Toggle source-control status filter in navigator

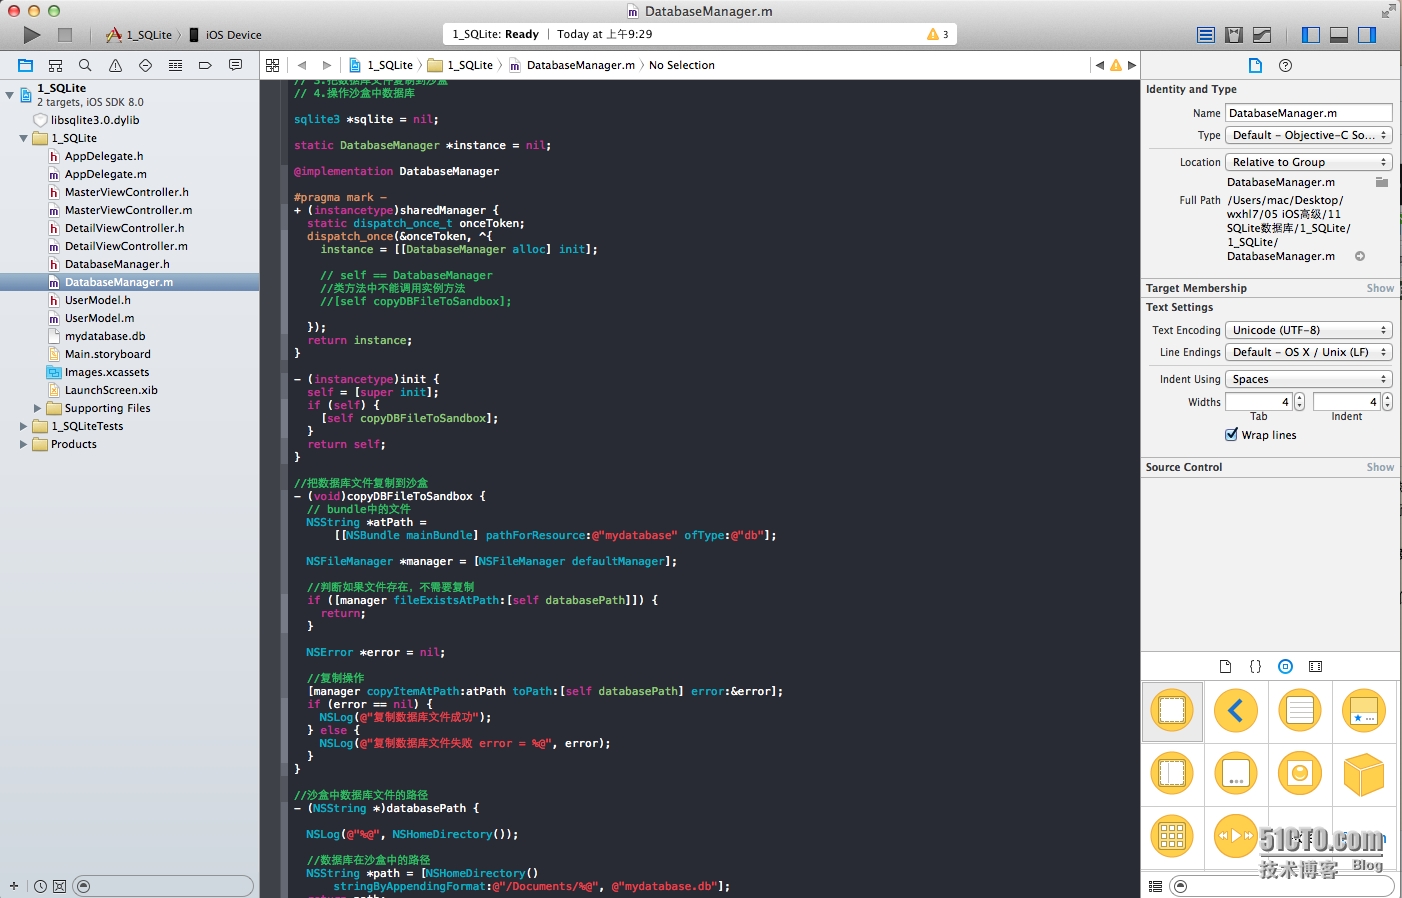[59, 886]
